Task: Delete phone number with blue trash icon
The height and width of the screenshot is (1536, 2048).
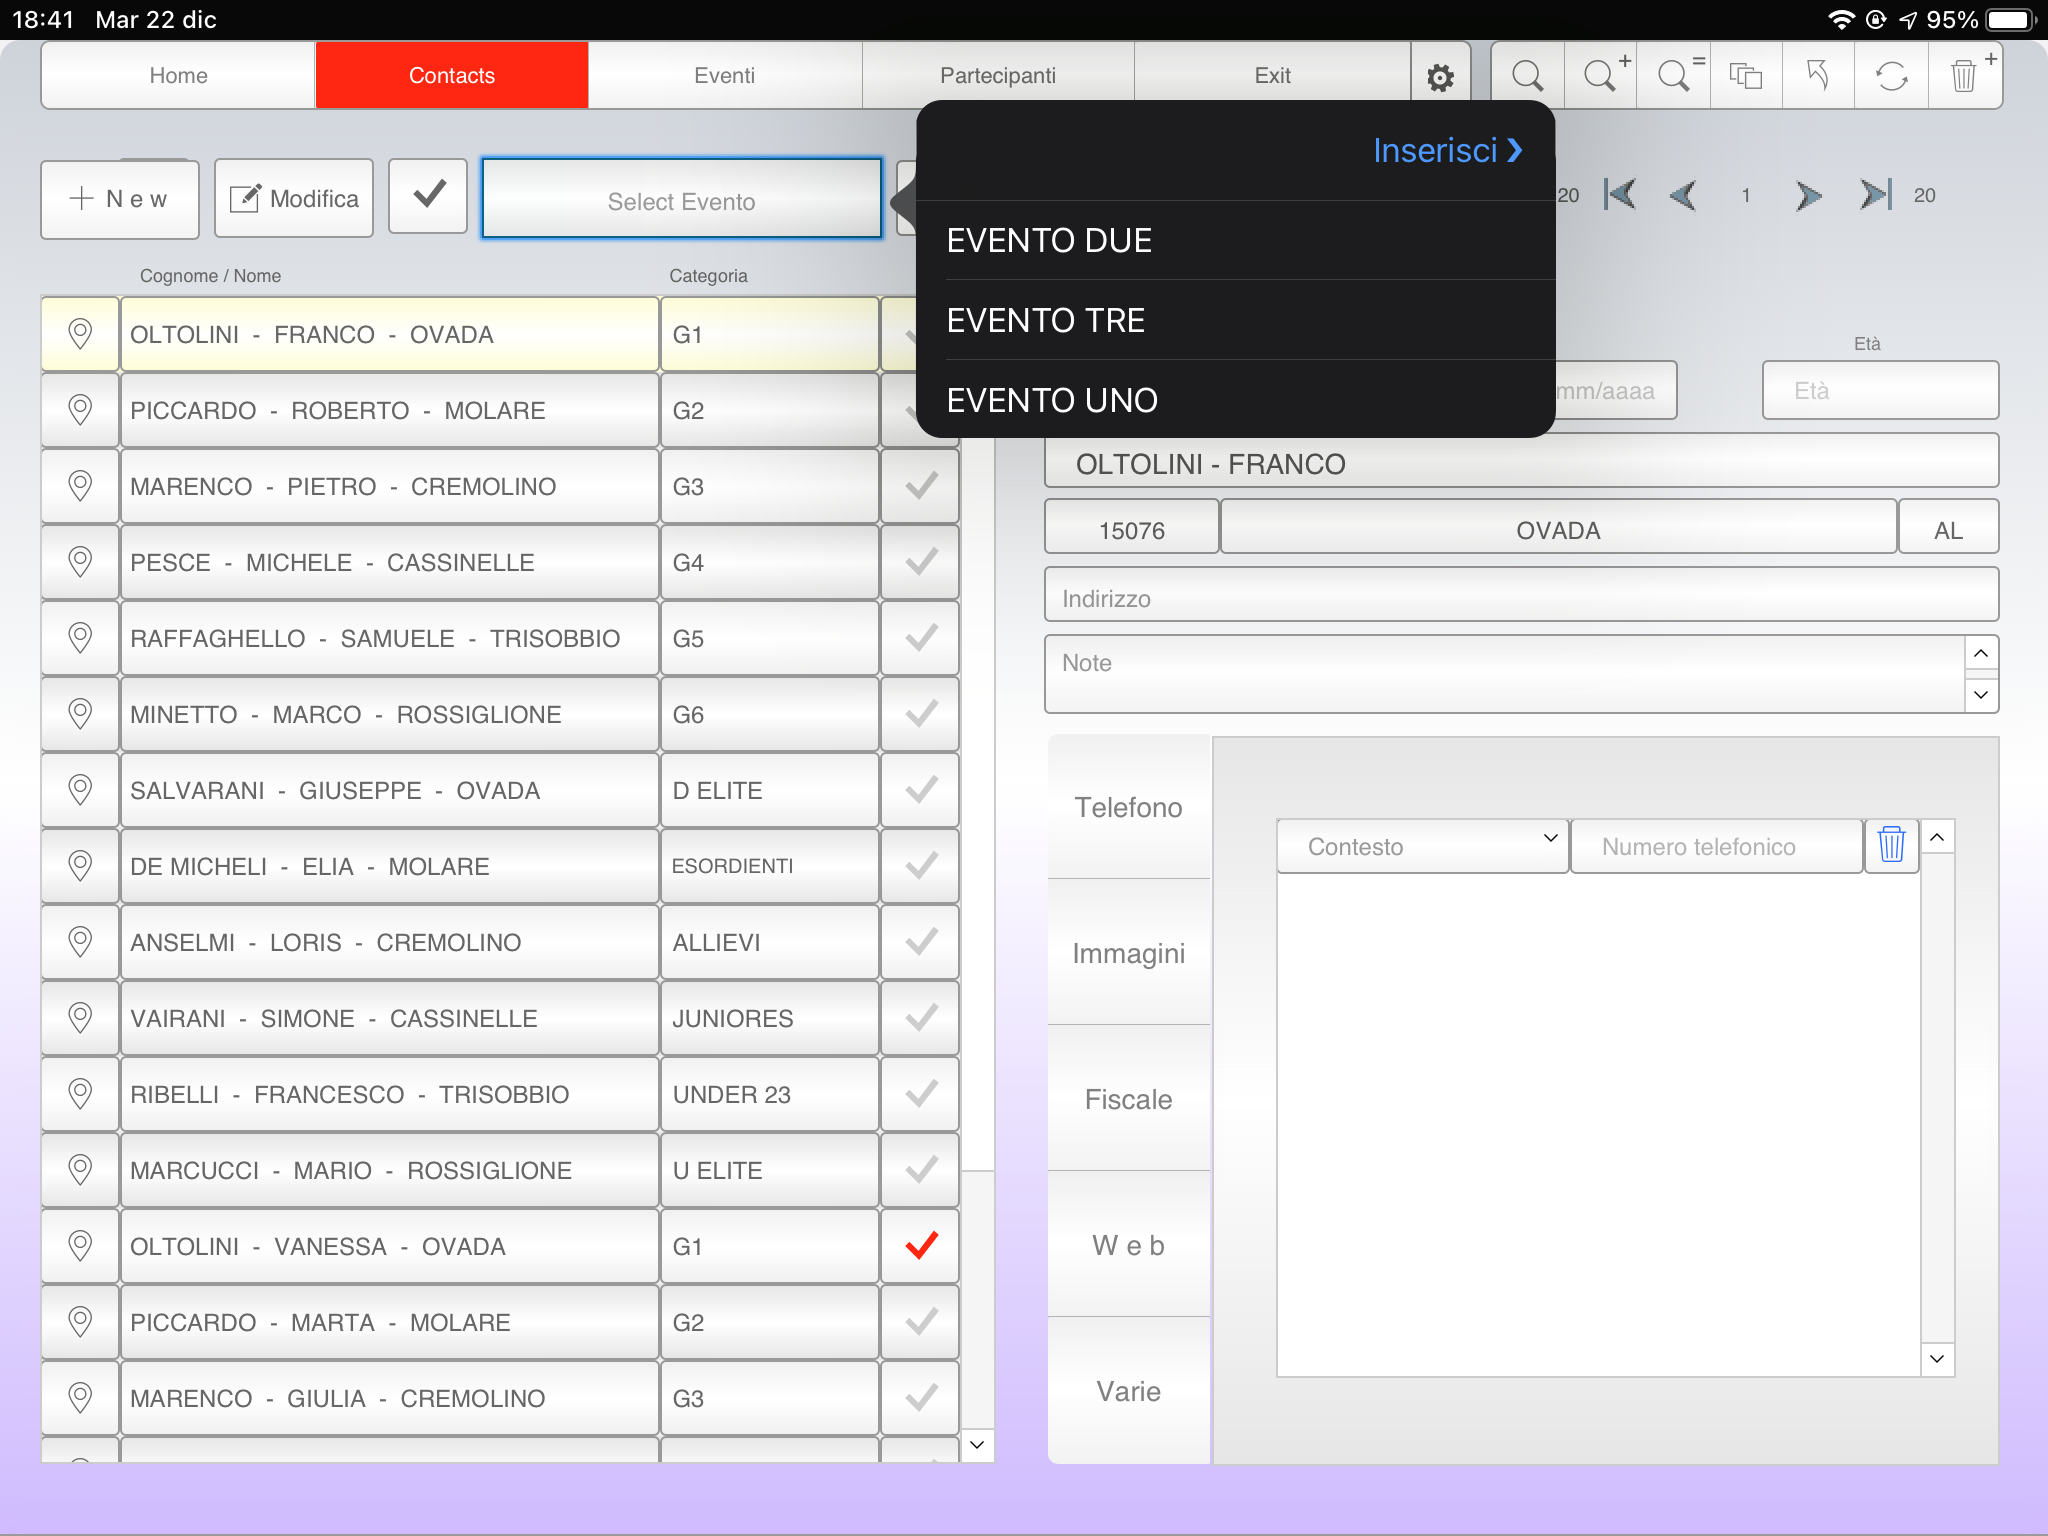Action: coord(1891,845)
